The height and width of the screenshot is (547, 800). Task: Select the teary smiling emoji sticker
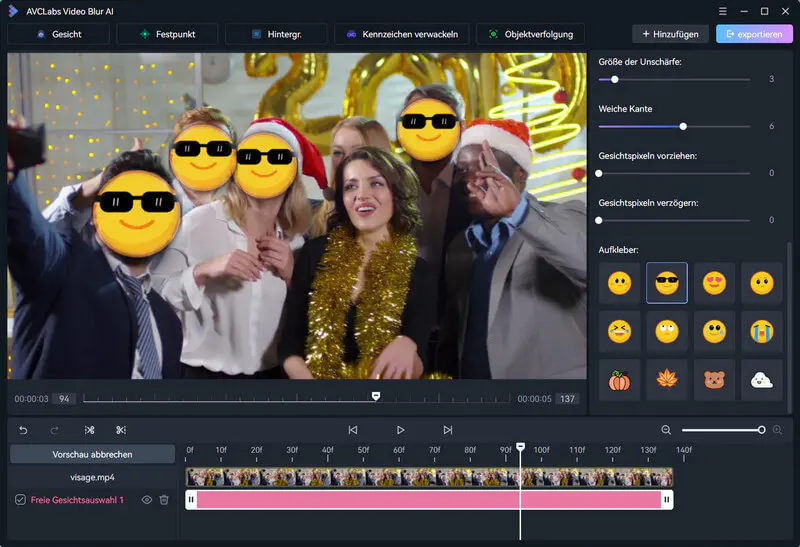tap(714, 332)
